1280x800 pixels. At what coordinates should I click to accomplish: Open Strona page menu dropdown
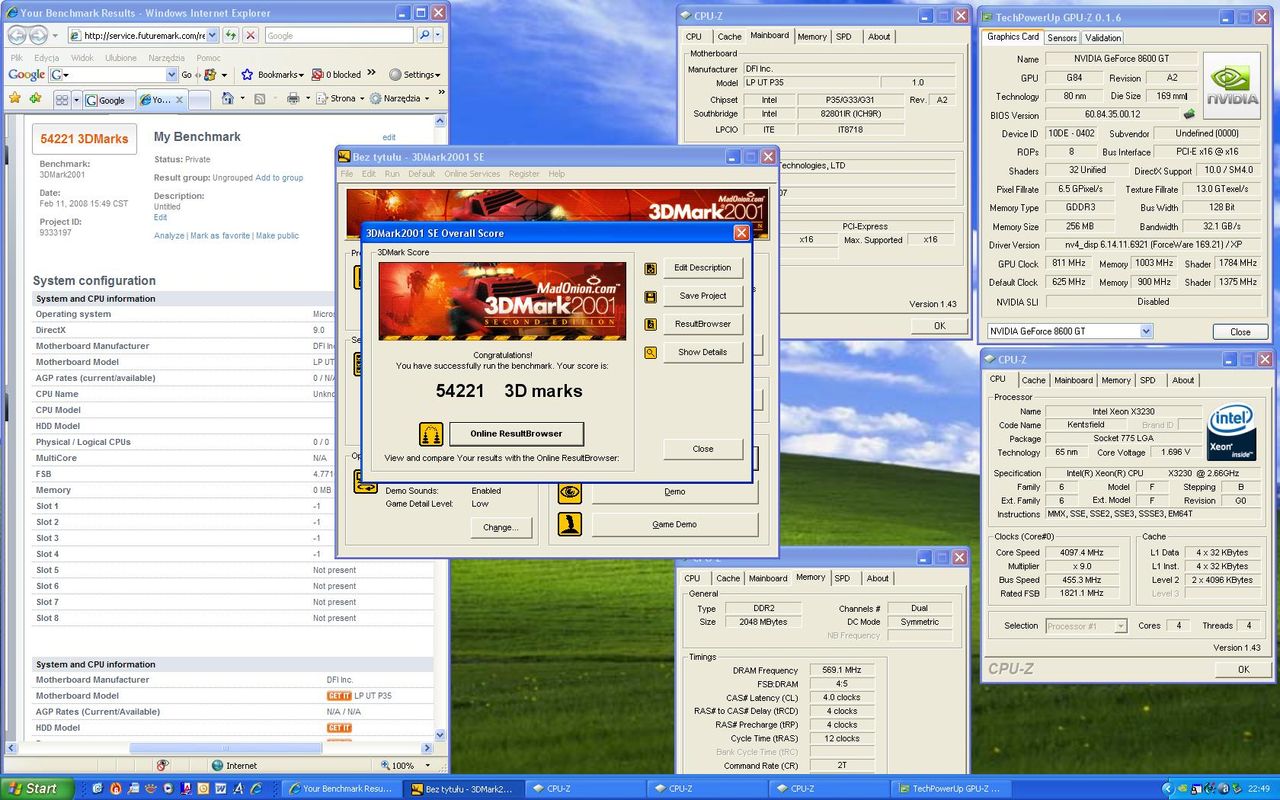[361, 99]
